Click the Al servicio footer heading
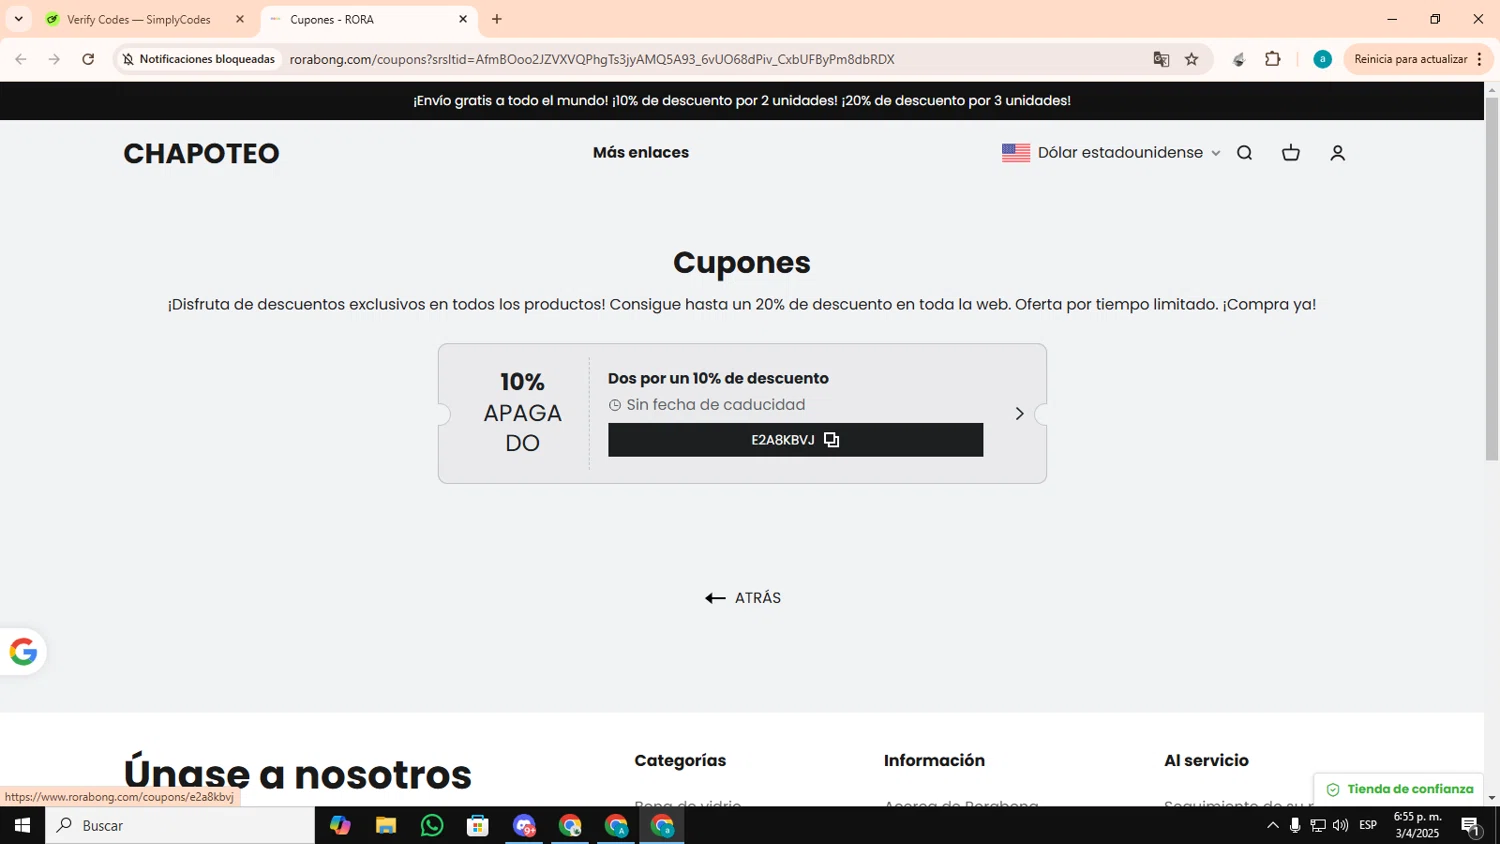 [x=1206, y=760]
